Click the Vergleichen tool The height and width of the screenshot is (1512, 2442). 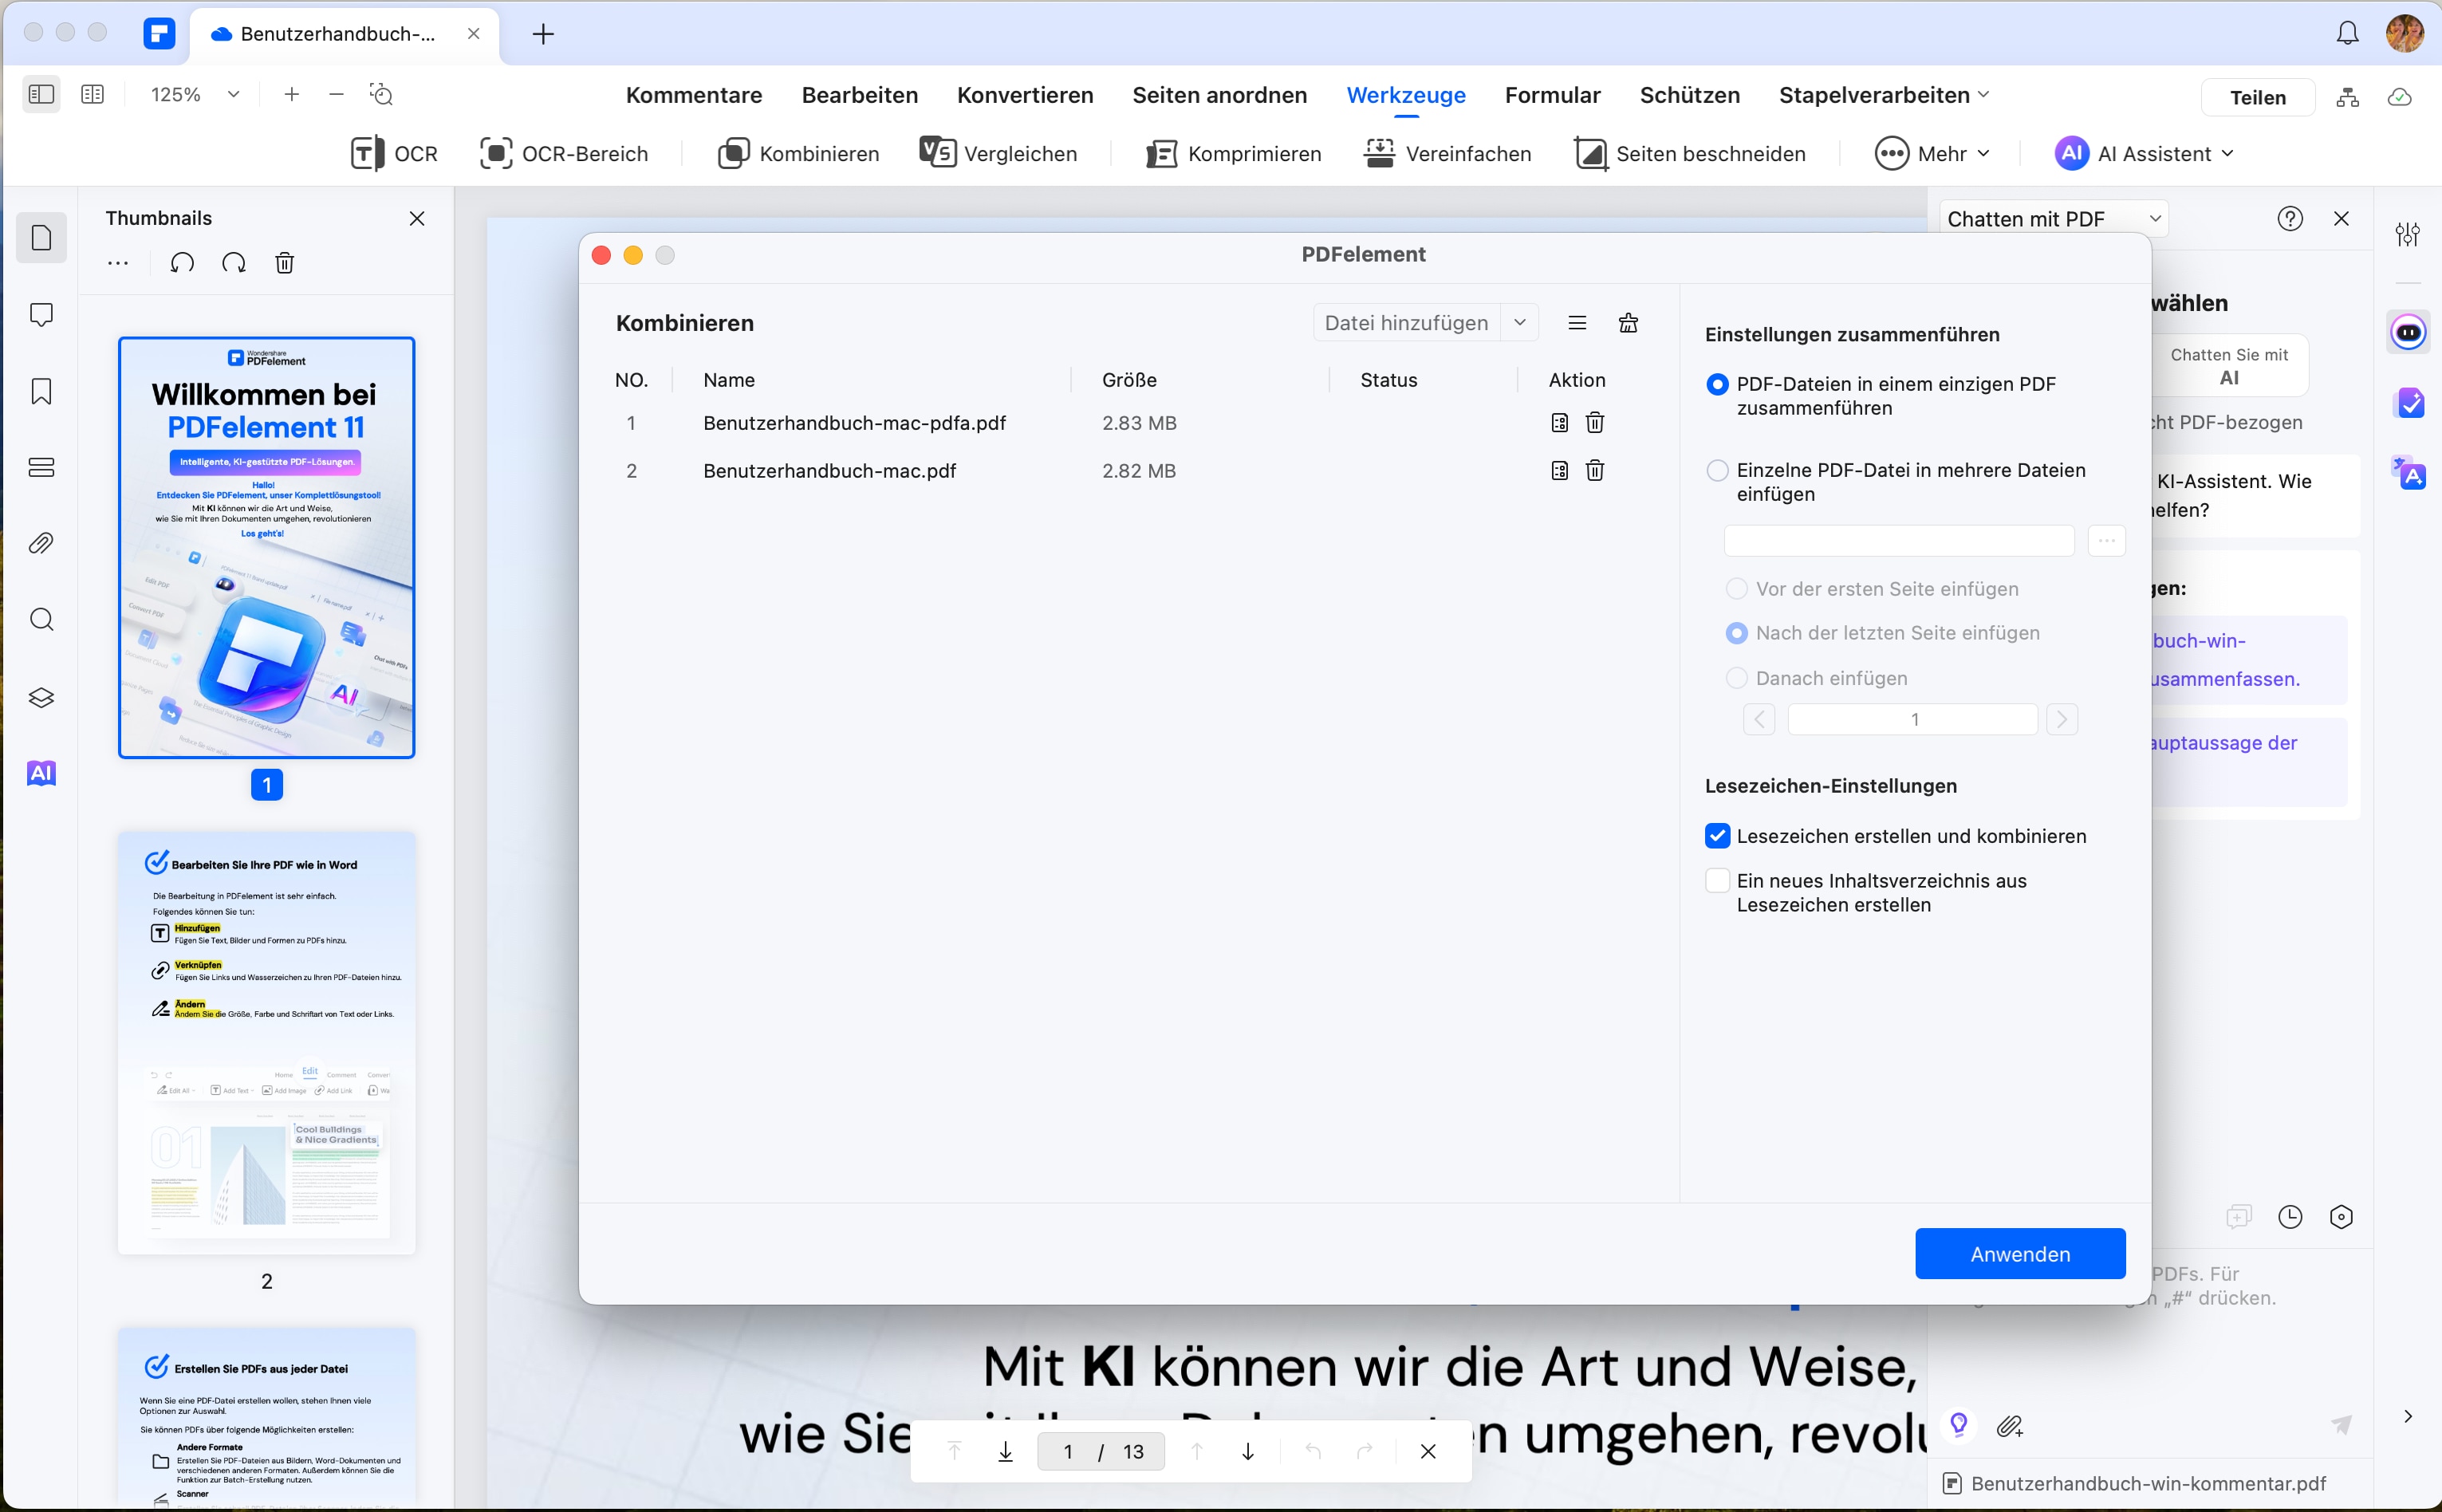[998, 154]
